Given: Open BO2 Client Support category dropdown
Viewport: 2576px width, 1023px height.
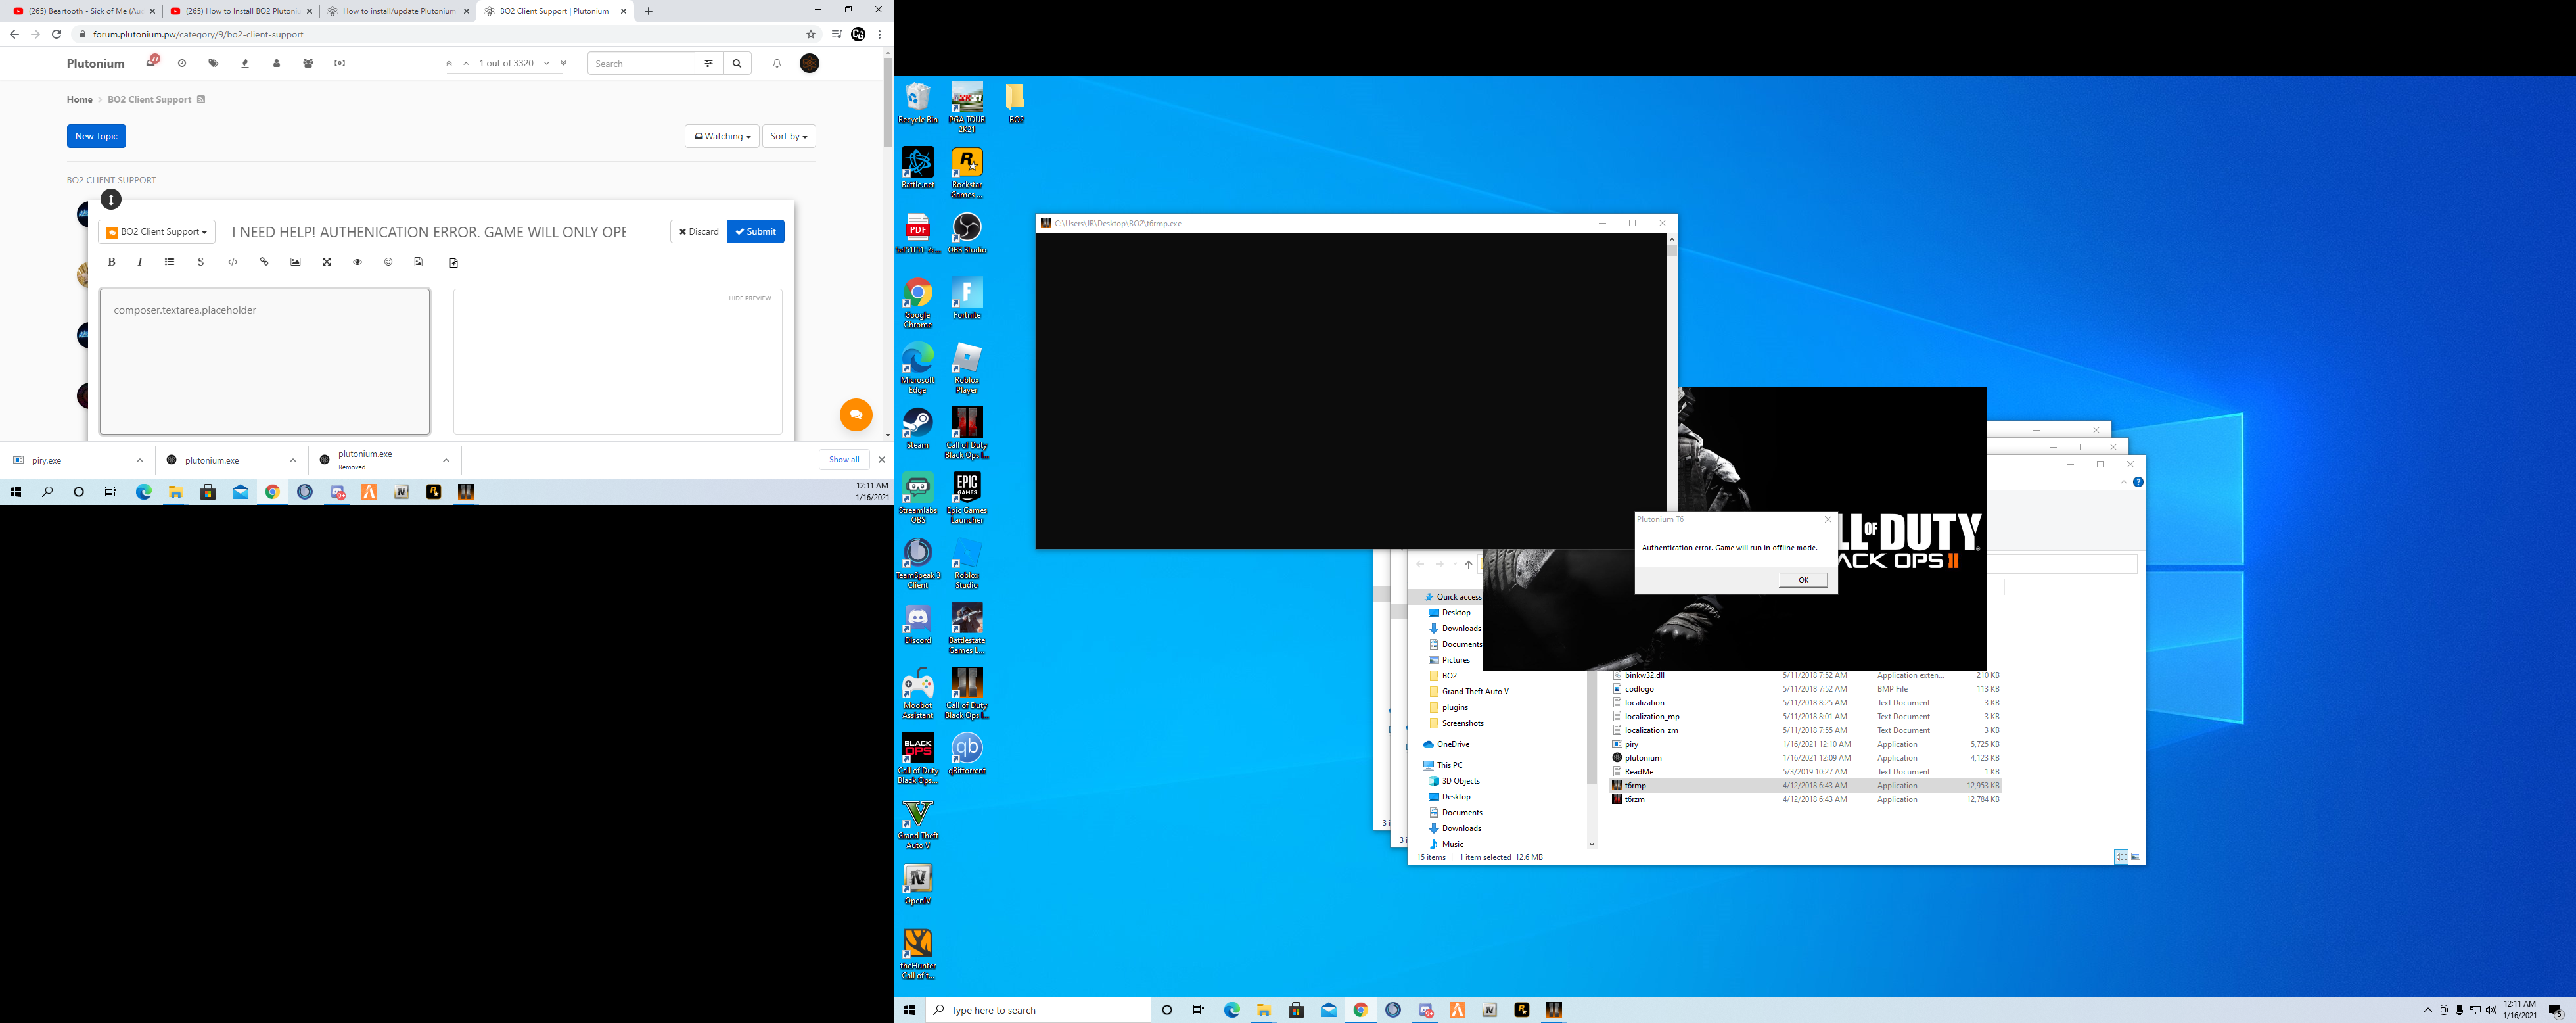Looking at the screenshot, I should coord(157,232).
